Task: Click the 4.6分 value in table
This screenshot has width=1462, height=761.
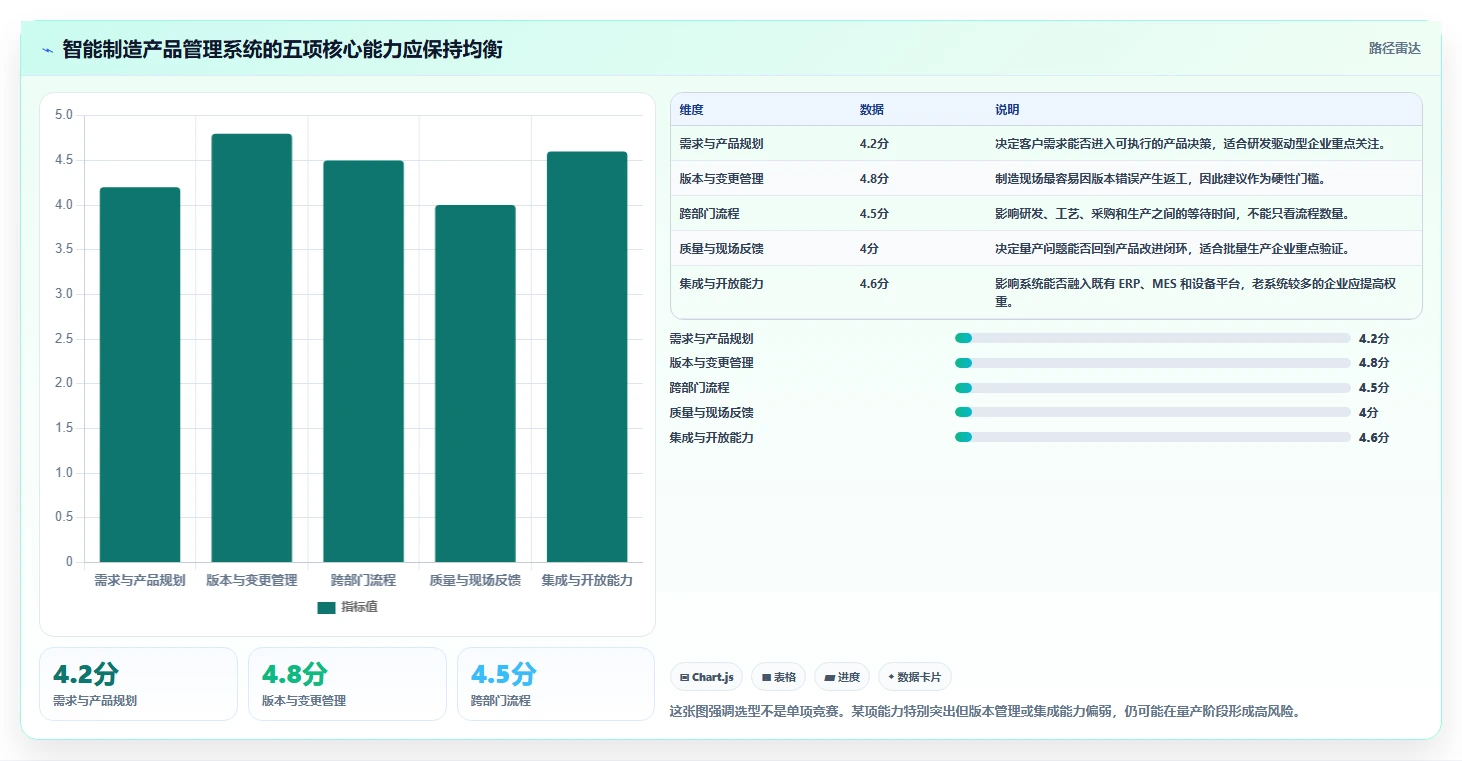Action: (874, 284)
